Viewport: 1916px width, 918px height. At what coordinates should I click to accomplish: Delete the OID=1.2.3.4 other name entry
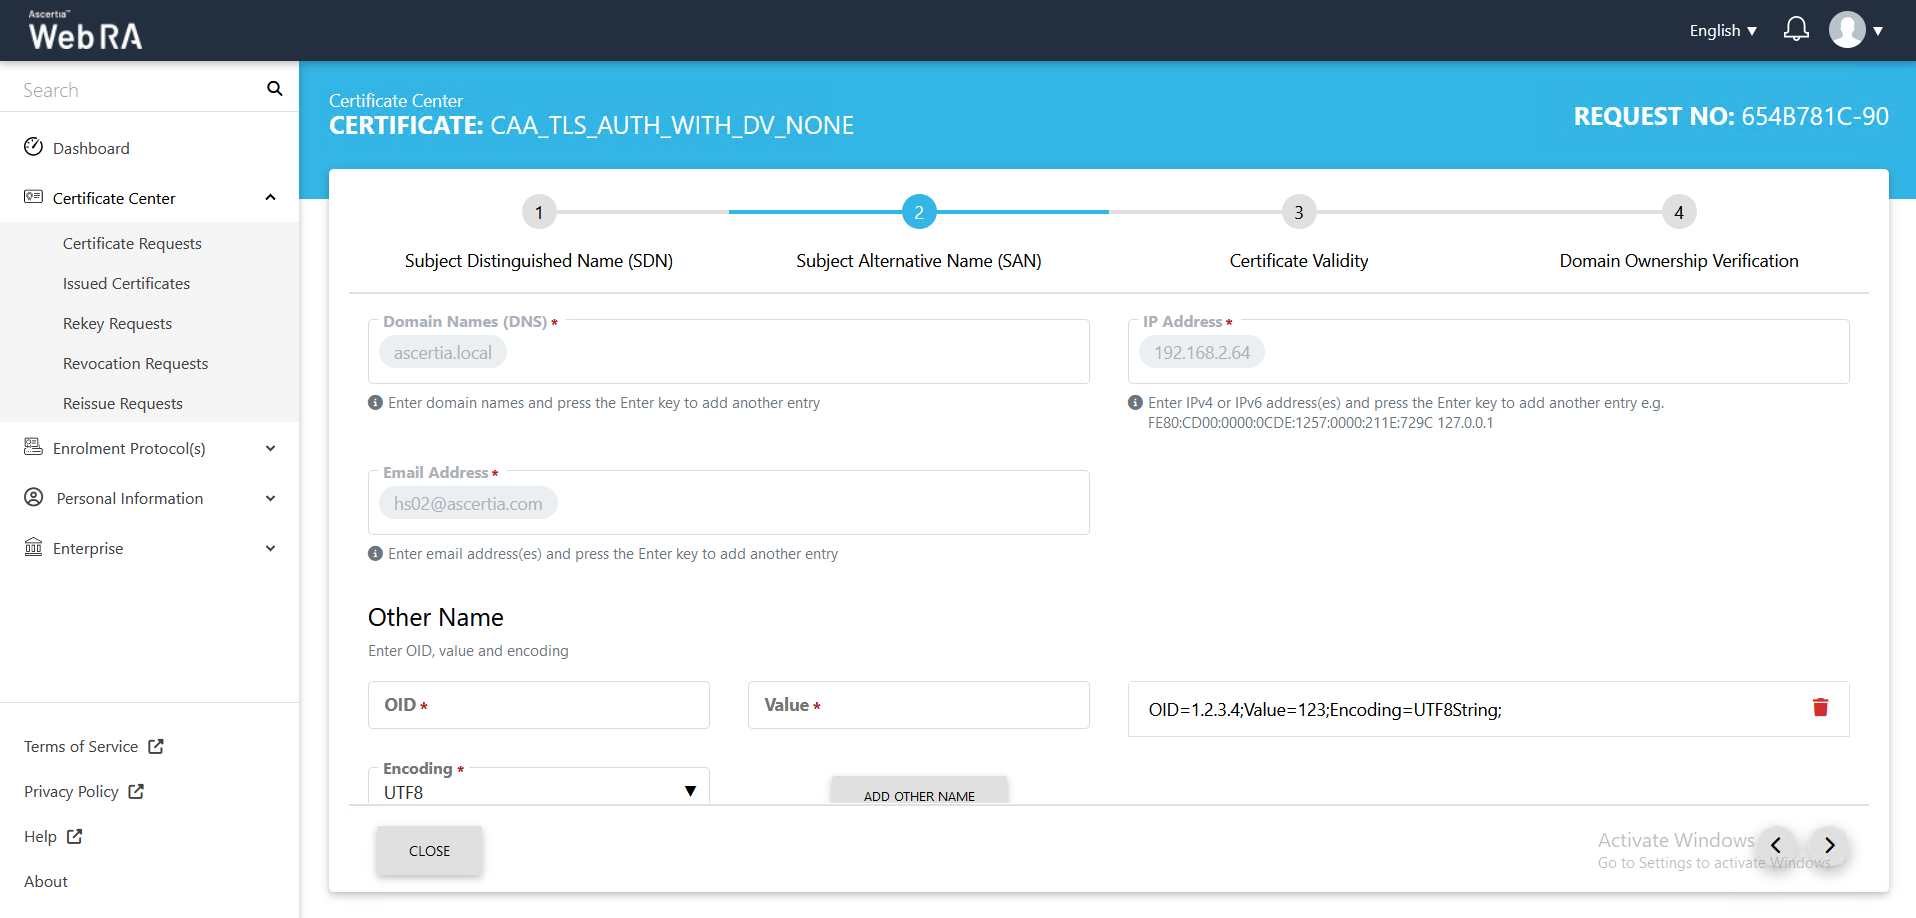(1820, 708)
